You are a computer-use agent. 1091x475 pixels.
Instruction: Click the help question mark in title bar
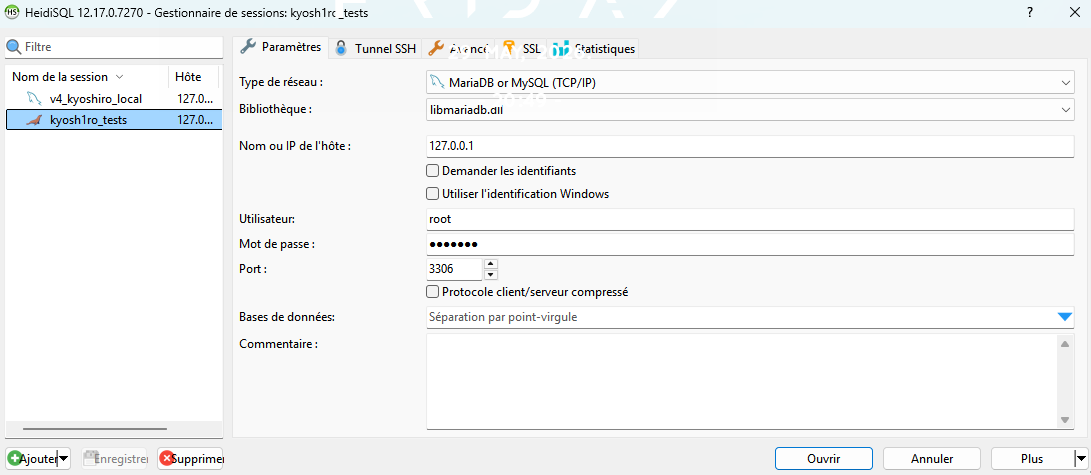tap(1029, 13)
